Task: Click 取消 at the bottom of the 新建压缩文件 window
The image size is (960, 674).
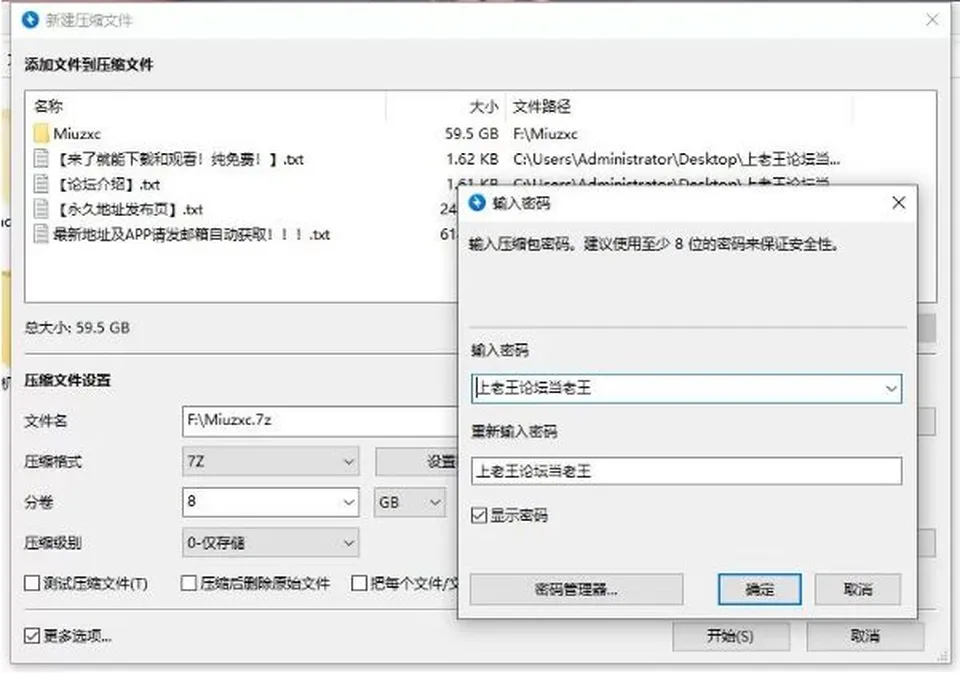Action: click(865, 636)
